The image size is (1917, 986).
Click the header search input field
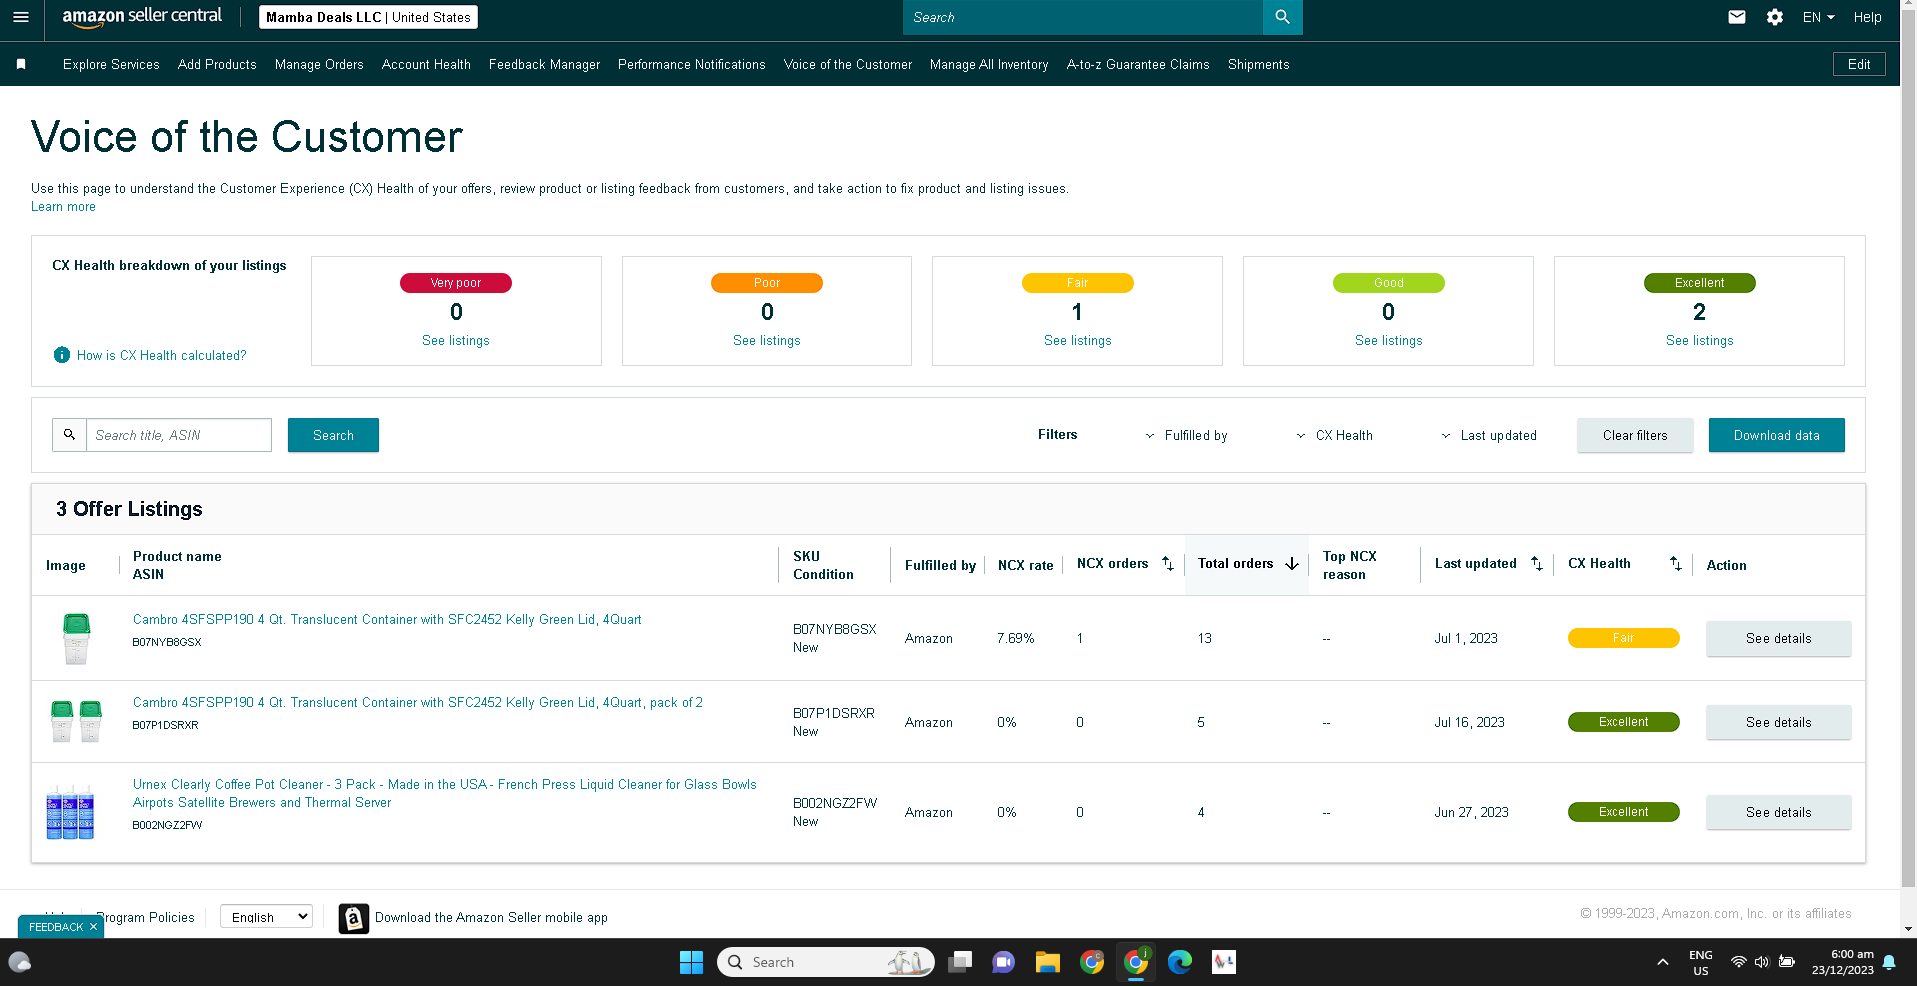(x=1083, y=17)
